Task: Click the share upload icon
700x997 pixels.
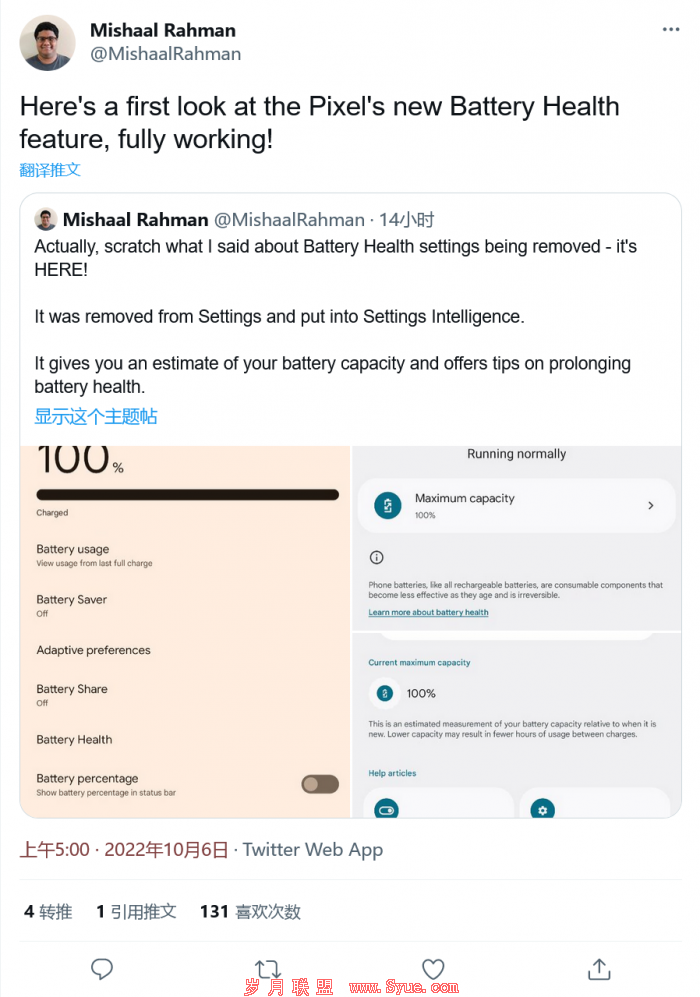Action: point(599,969)
